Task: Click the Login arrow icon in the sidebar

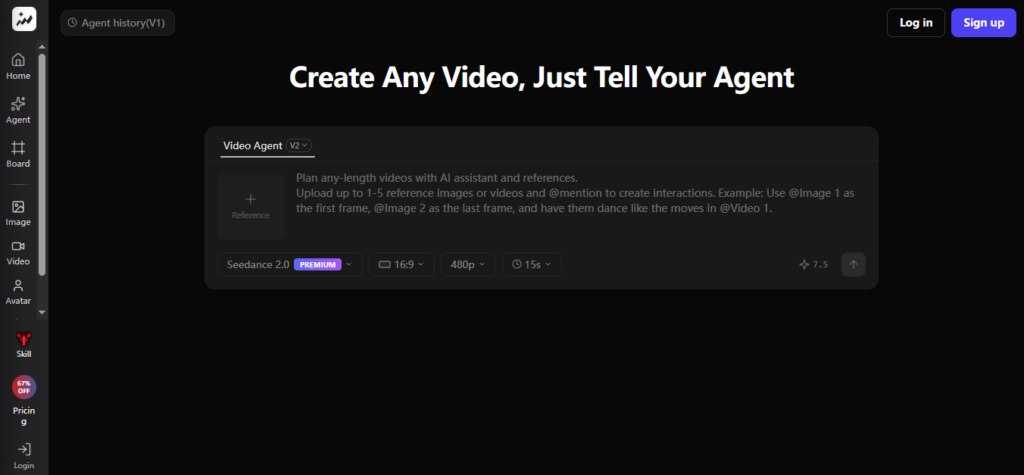Action: (24, 450)
